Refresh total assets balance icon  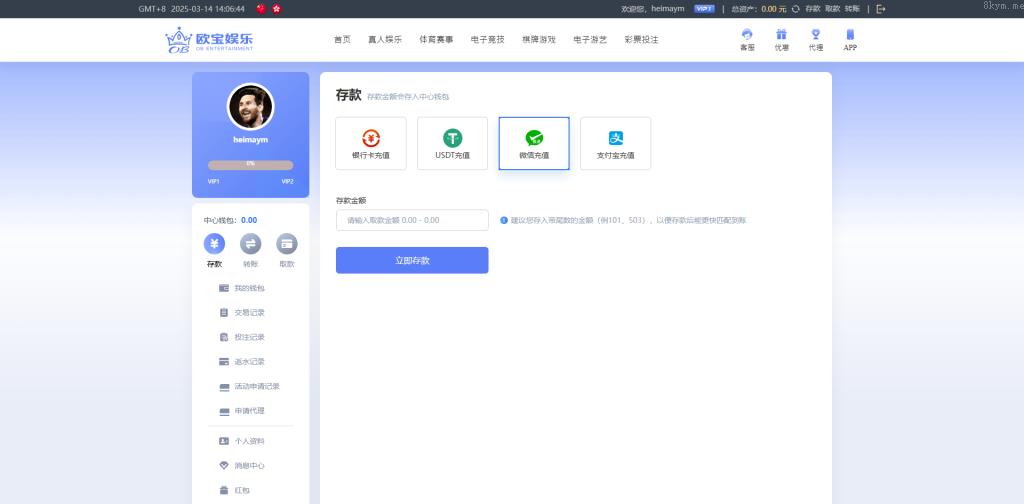pyautogui.click(x=795, y=8)
